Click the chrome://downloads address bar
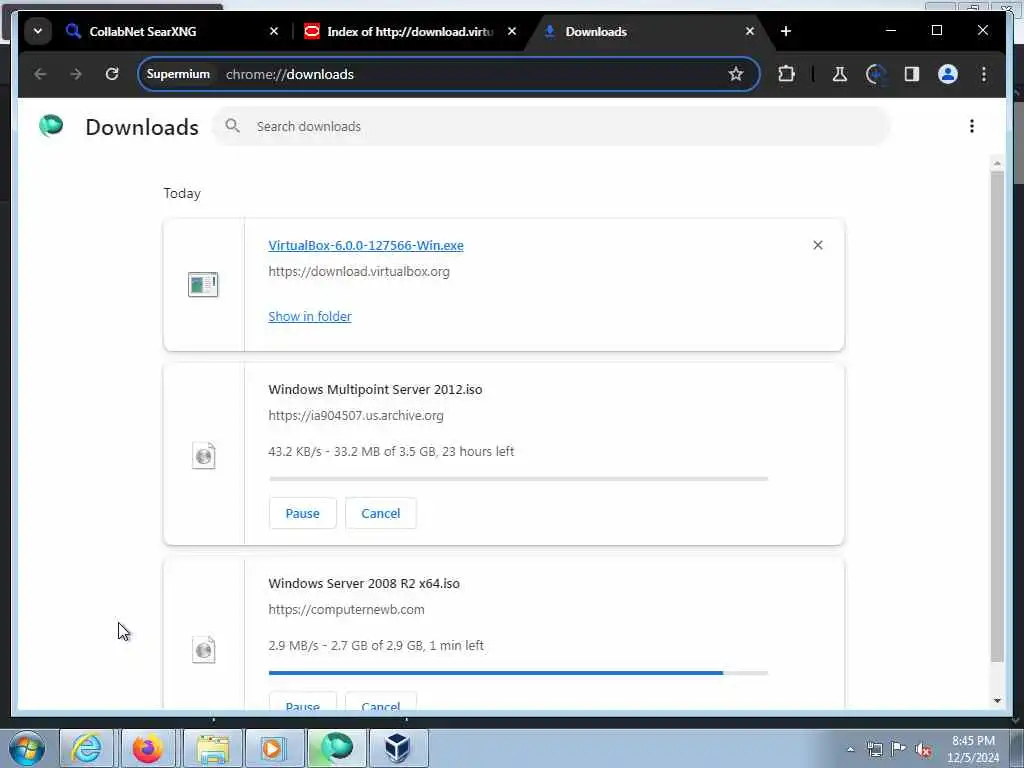 tap(449, 74)
